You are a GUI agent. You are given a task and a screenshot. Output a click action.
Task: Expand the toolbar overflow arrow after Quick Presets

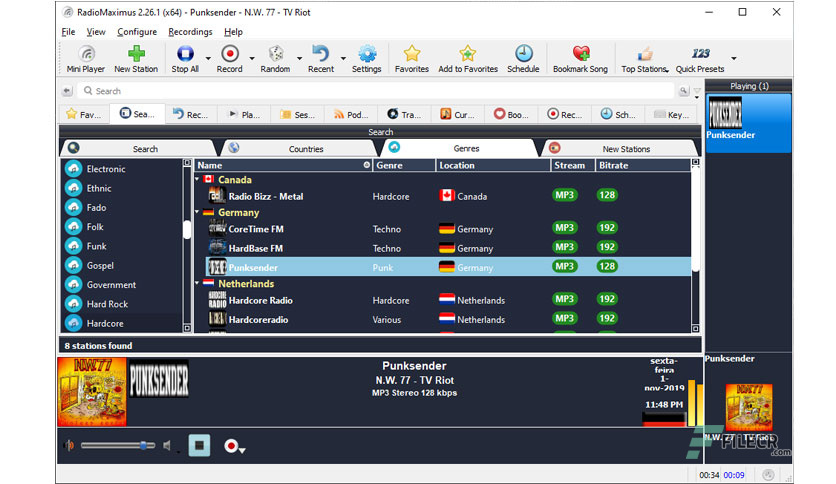pos(734,58)
